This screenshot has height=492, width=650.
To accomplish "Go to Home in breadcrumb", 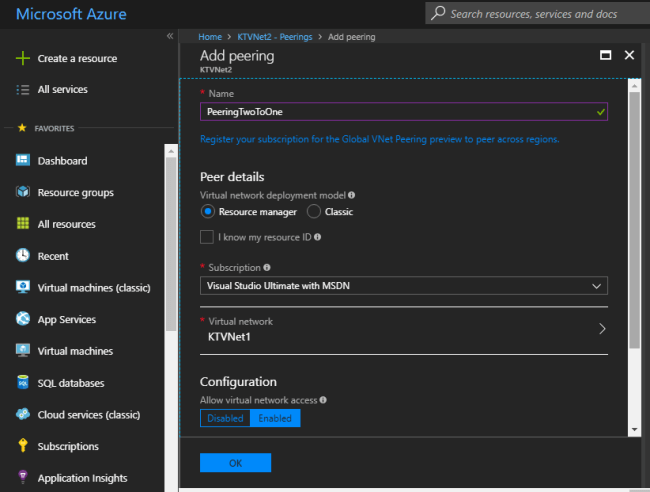I will [x=209, y=36].
